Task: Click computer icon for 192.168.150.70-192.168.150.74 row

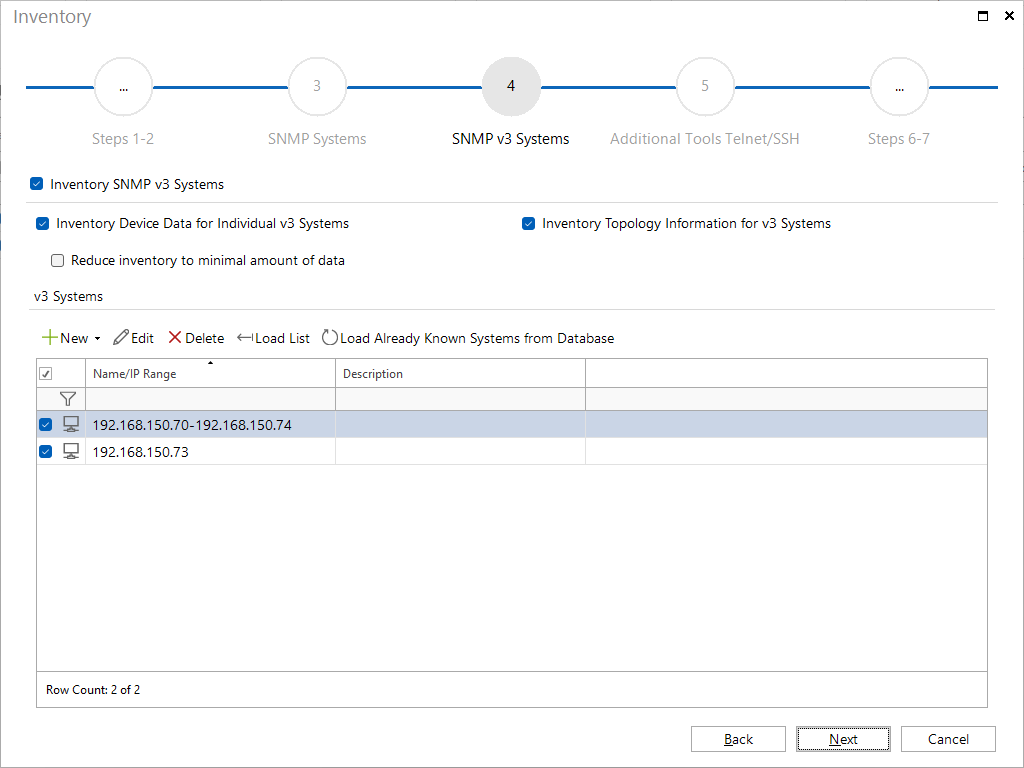Action: pyautogui.click(x=71, y=424)
